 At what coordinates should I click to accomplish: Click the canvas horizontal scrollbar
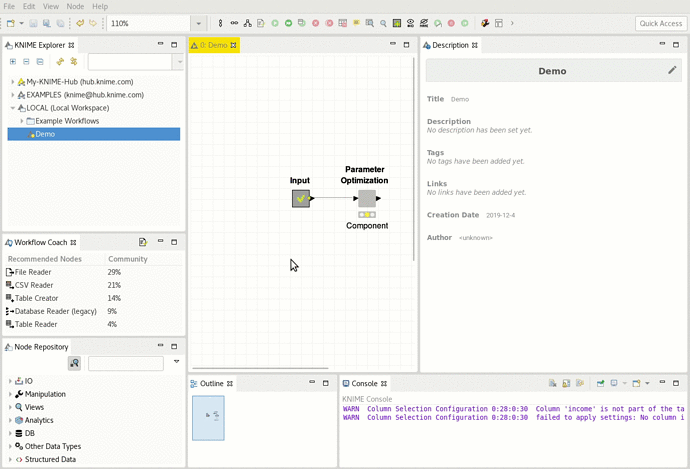(260, 368)
